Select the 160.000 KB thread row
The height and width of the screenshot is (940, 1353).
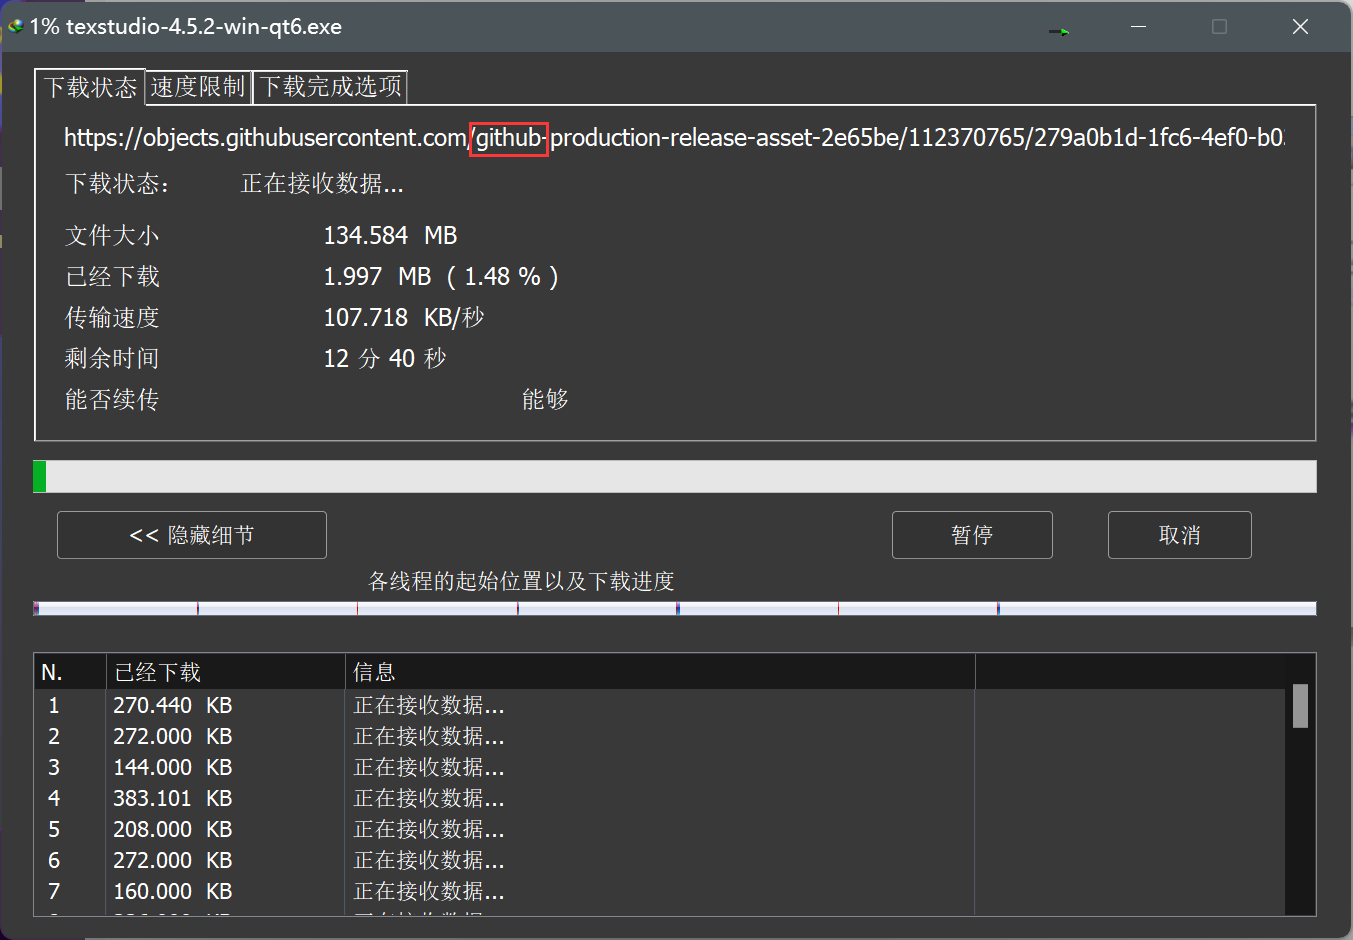click(x=660, y=891)
